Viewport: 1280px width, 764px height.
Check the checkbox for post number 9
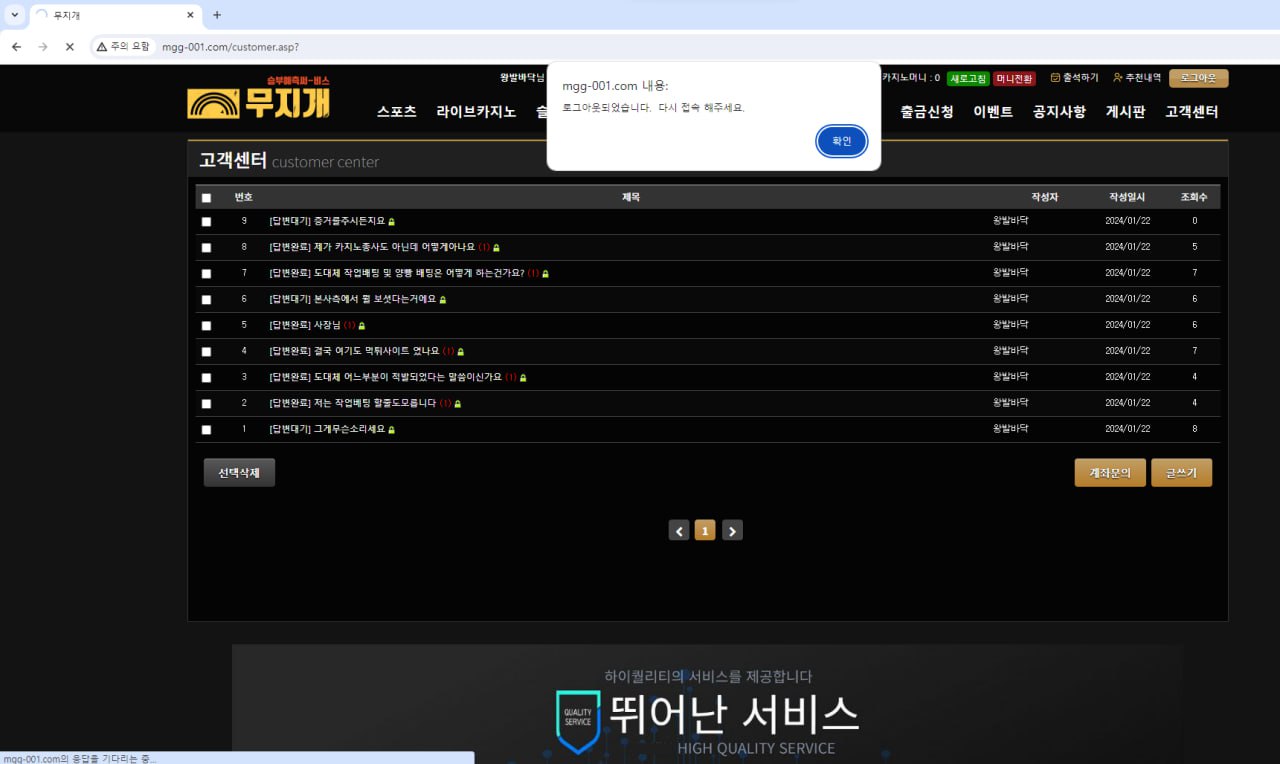click(206, 221)
